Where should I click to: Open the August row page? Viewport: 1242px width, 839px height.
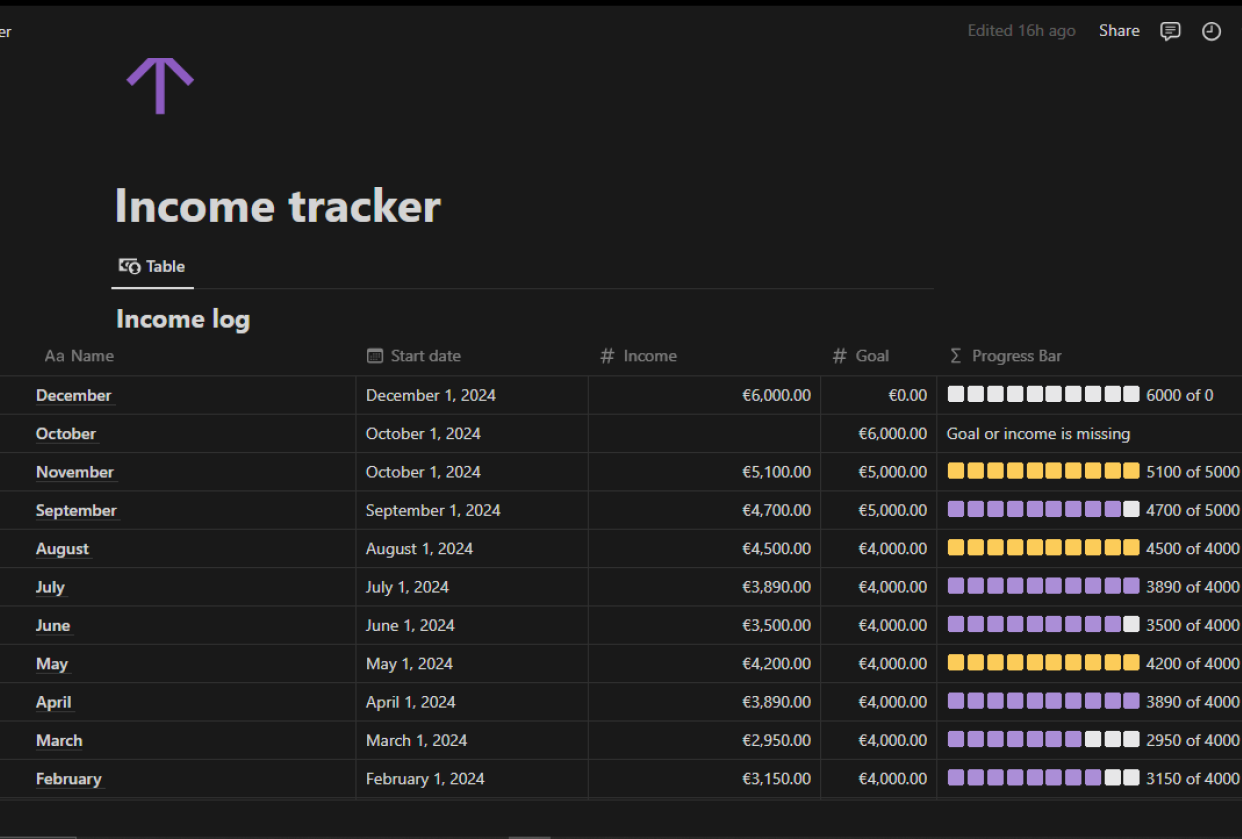pos(62,548)
